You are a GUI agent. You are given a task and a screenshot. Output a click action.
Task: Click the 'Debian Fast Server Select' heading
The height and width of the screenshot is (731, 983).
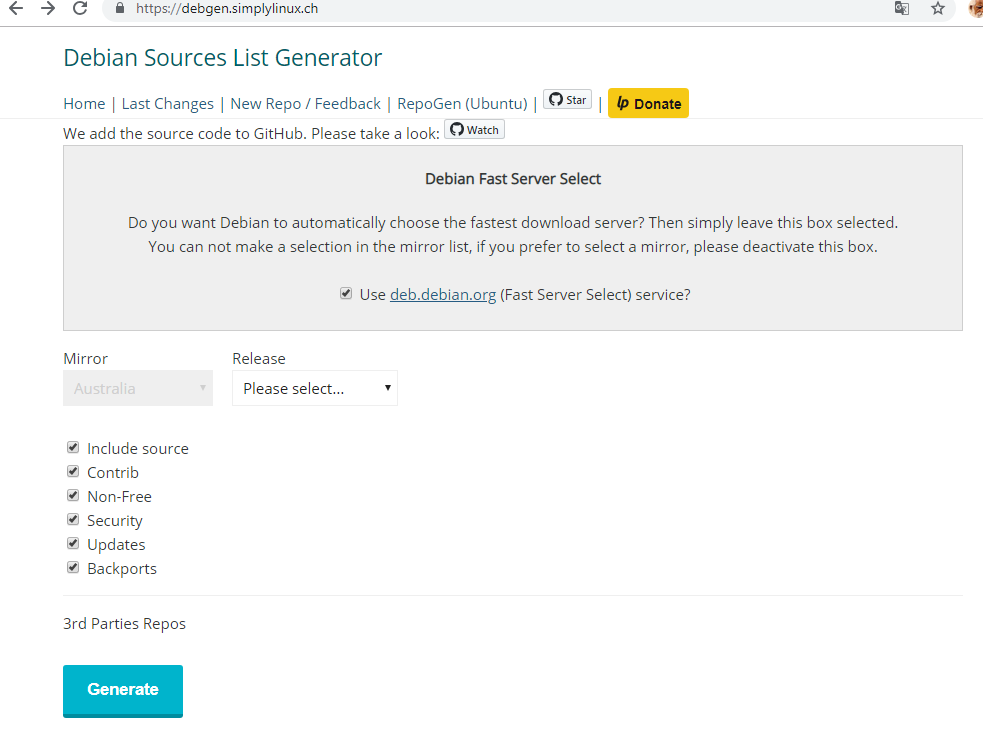tap(513, 179)
